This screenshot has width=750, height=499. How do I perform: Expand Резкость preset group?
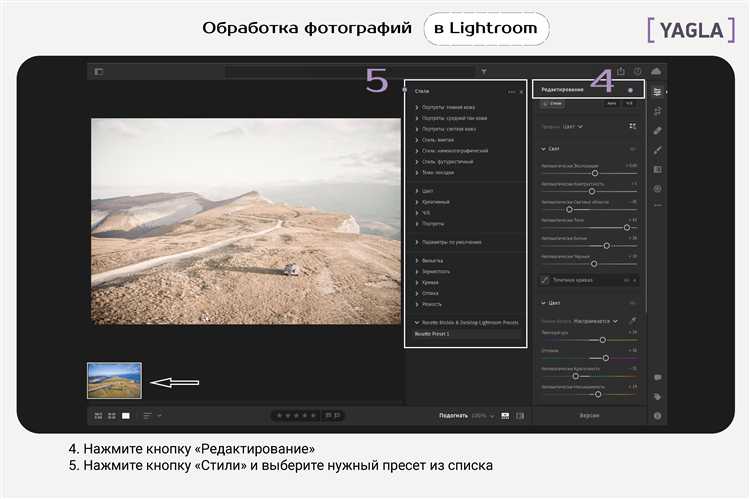pyautogui.click(x=428, y=304)
